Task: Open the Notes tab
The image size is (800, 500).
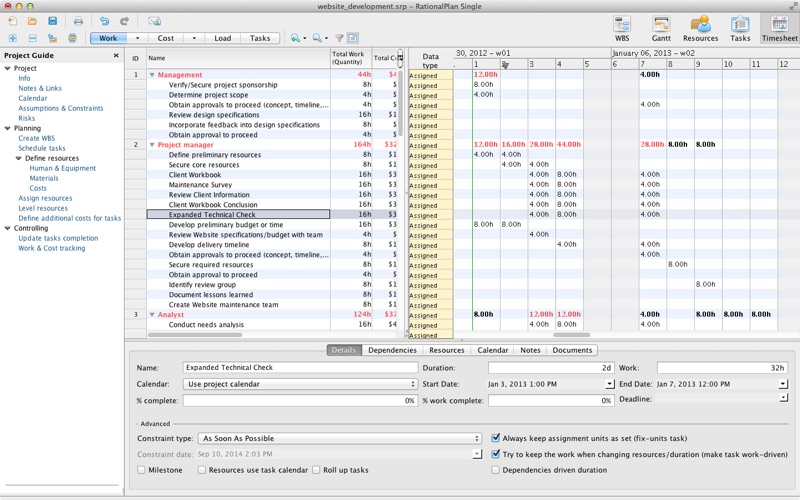Action: (530, 350)
